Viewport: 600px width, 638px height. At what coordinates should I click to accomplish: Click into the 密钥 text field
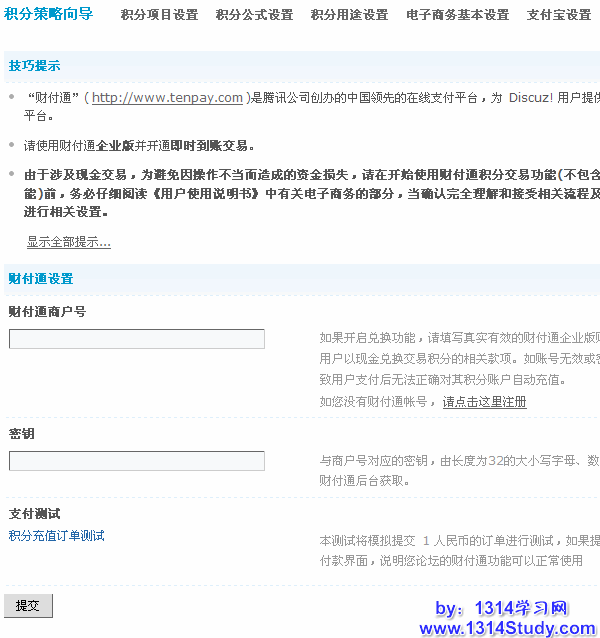[137, 461]
